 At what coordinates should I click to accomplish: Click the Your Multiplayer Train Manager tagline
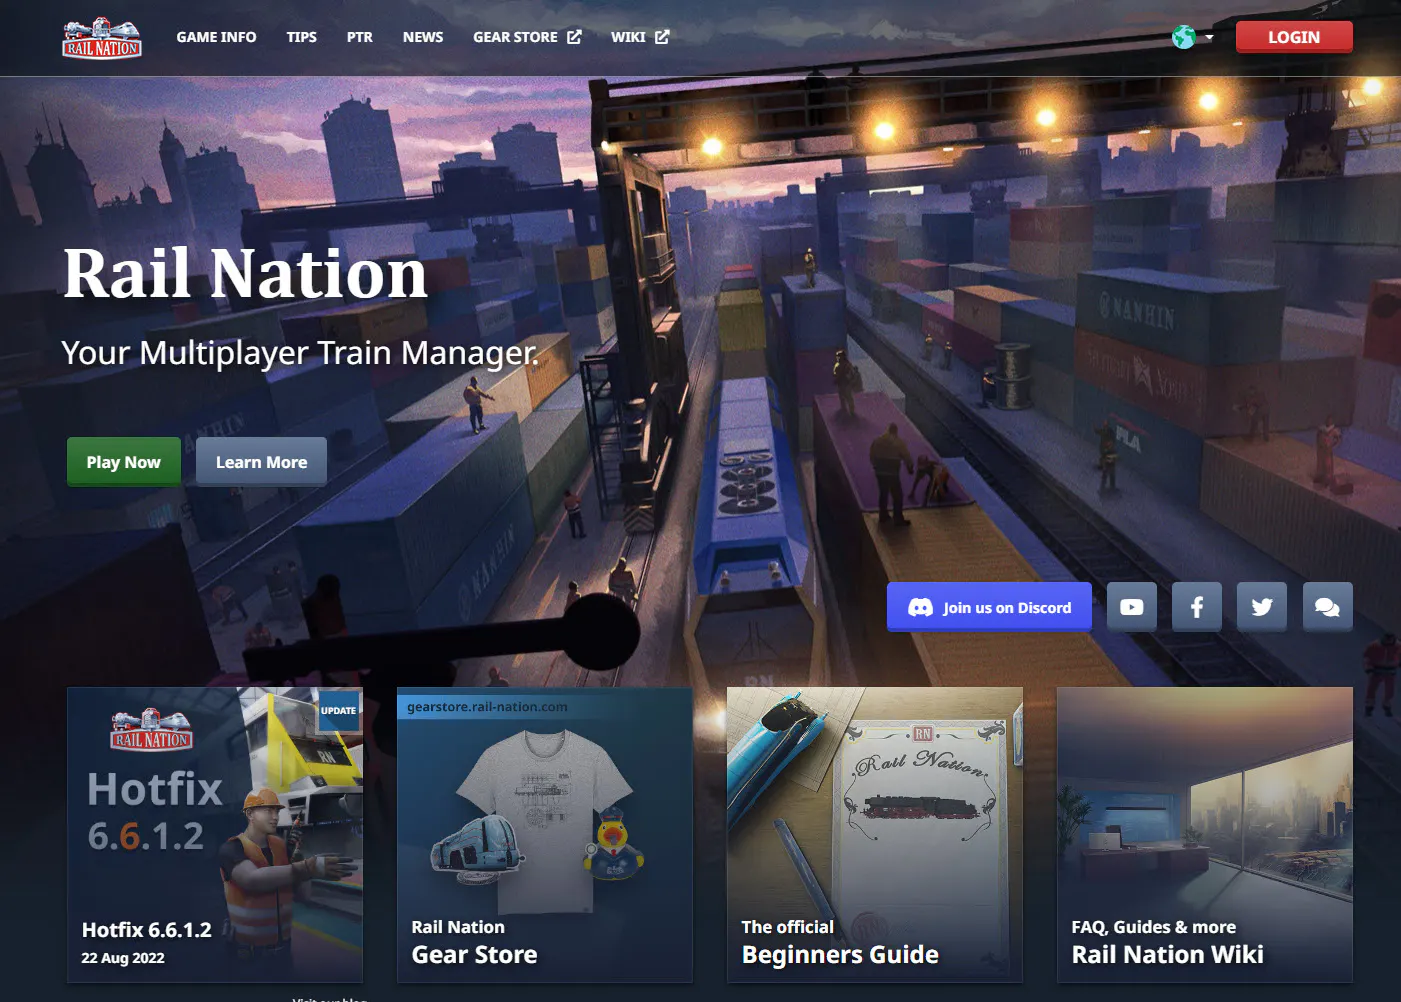(x=300, y=353)
